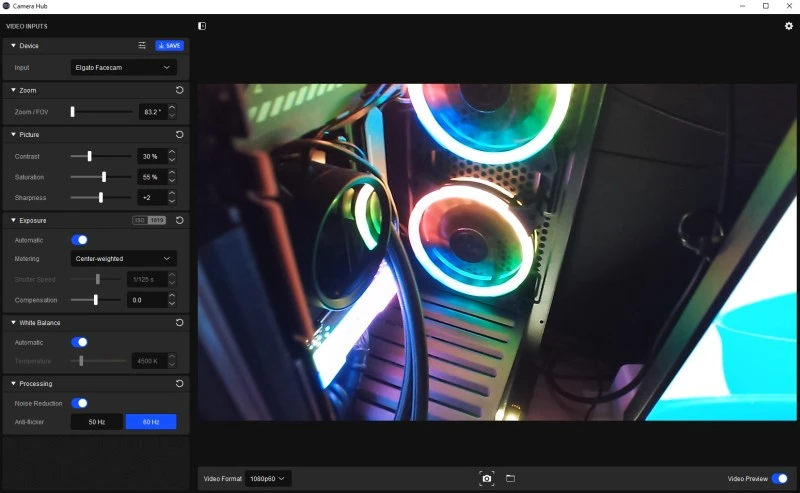Click the camera video preview image

coord(497,252)
